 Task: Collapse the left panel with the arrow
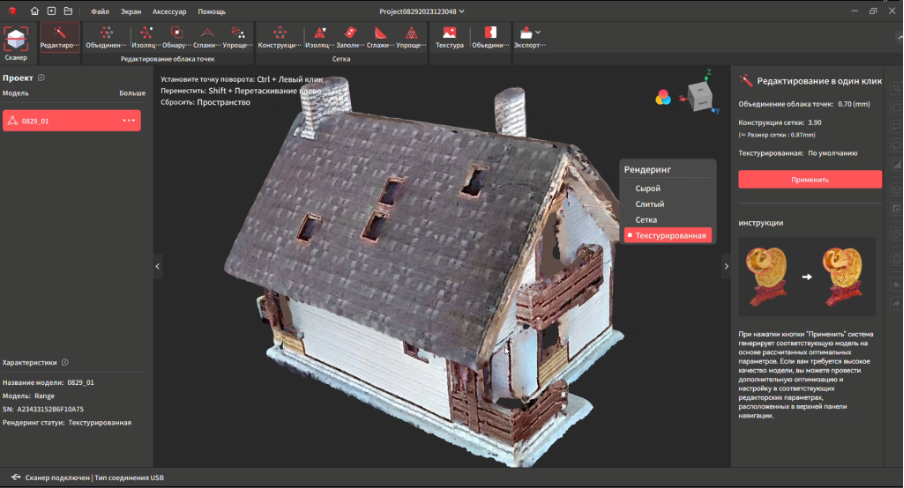(156, 266)
